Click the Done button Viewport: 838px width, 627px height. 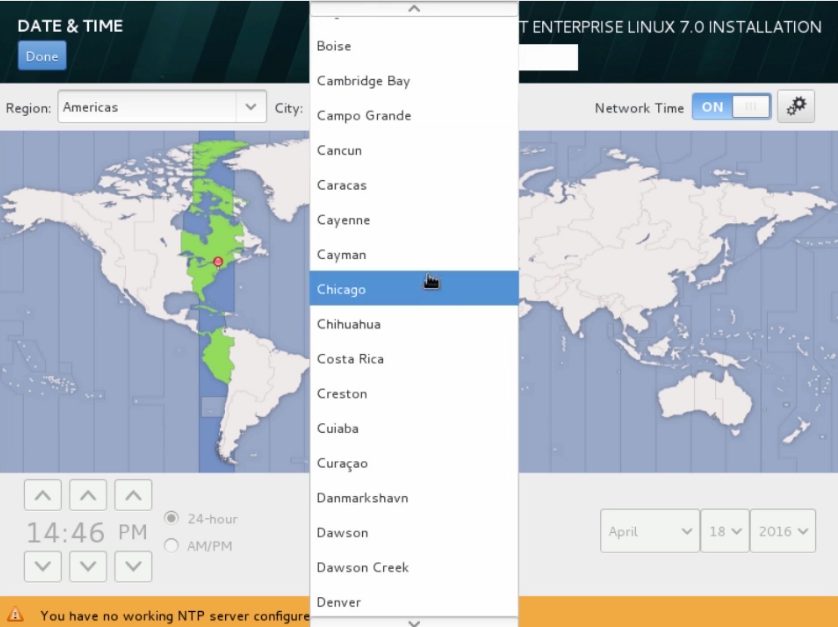42,56
